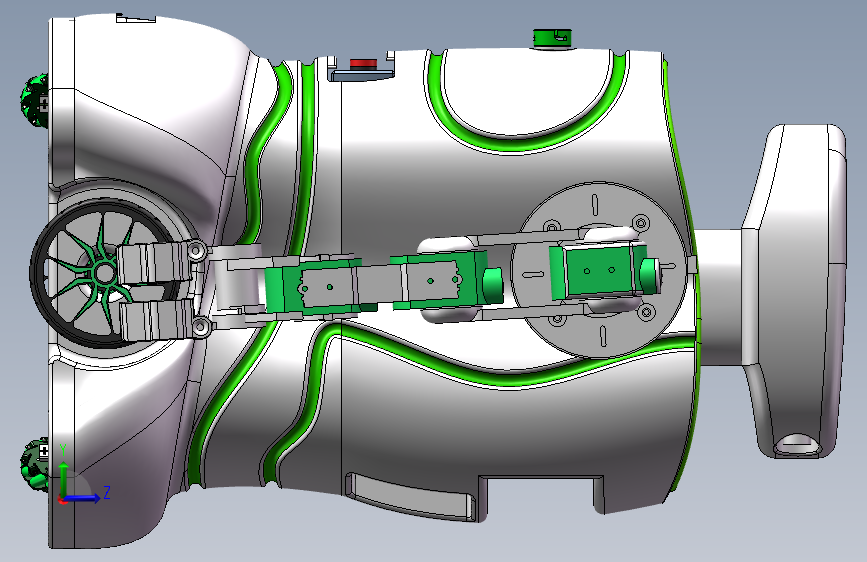Viewport: 867px width, 562px height.
Task: Select the upper gray gripper finger
Action: pos(153,262)
